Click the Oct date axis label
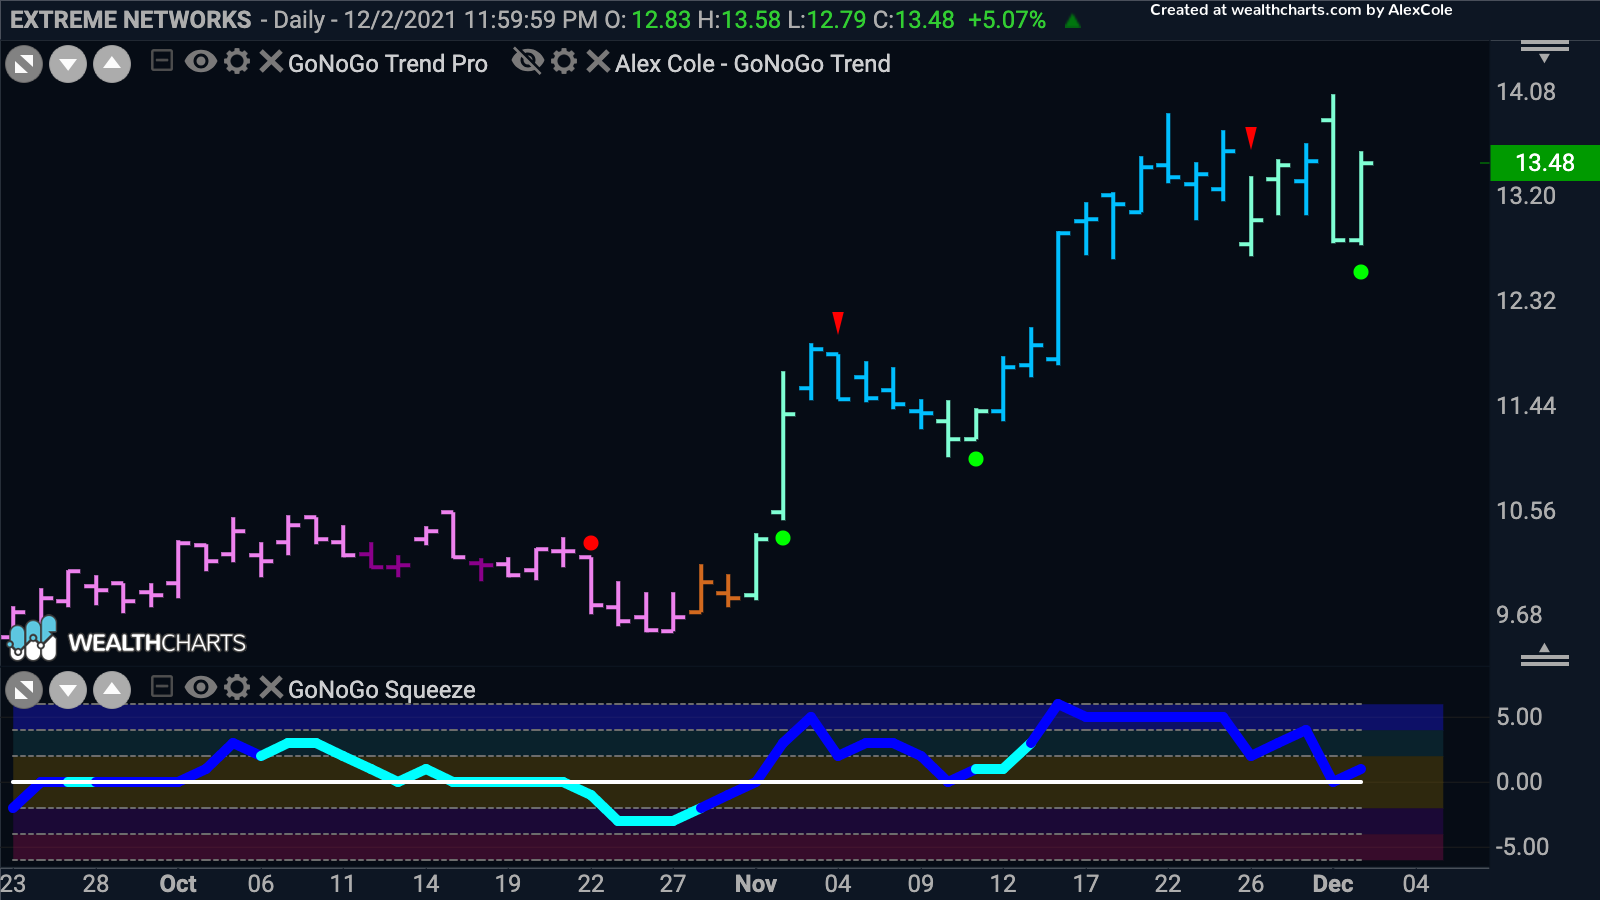Image resolution: width=1600 pixels, height=900 pixels. [178, 884]
